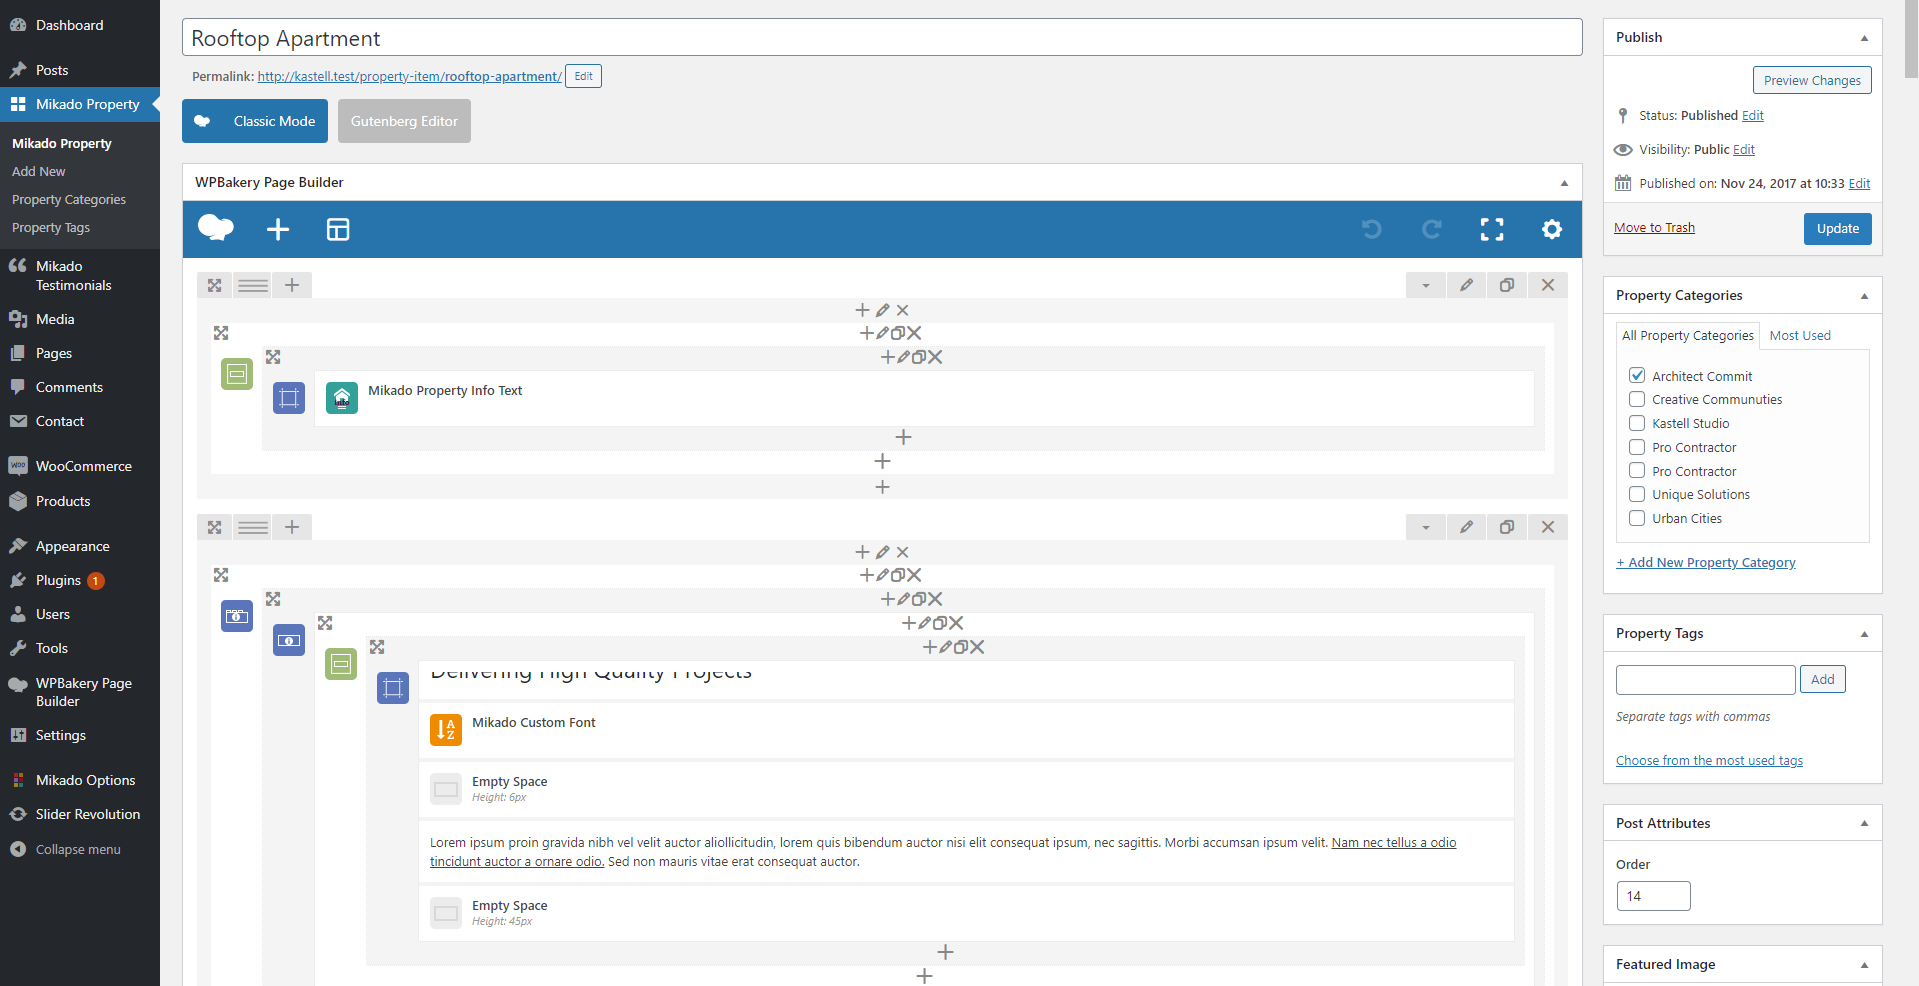Check Unique Solutions category

click(x=1637, y=494)
